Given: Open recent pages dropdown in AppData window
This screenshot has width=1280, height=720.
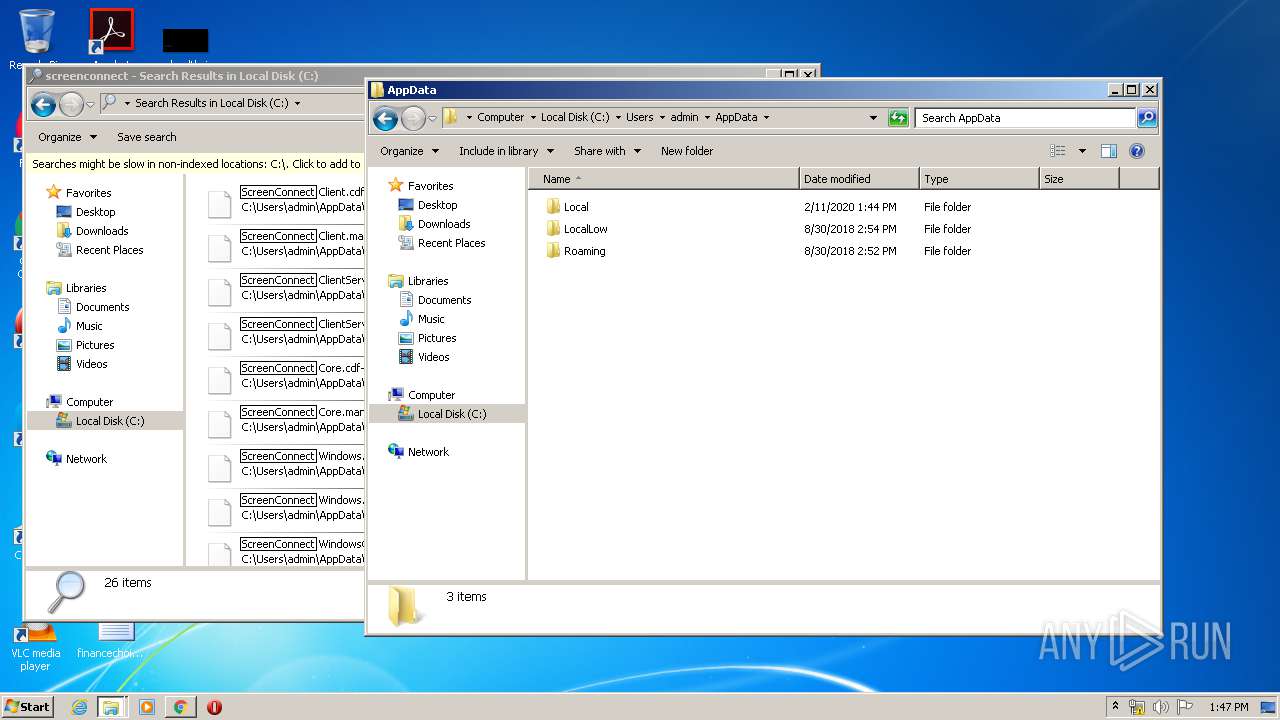Looking at the screenshot, I should 432,118.
